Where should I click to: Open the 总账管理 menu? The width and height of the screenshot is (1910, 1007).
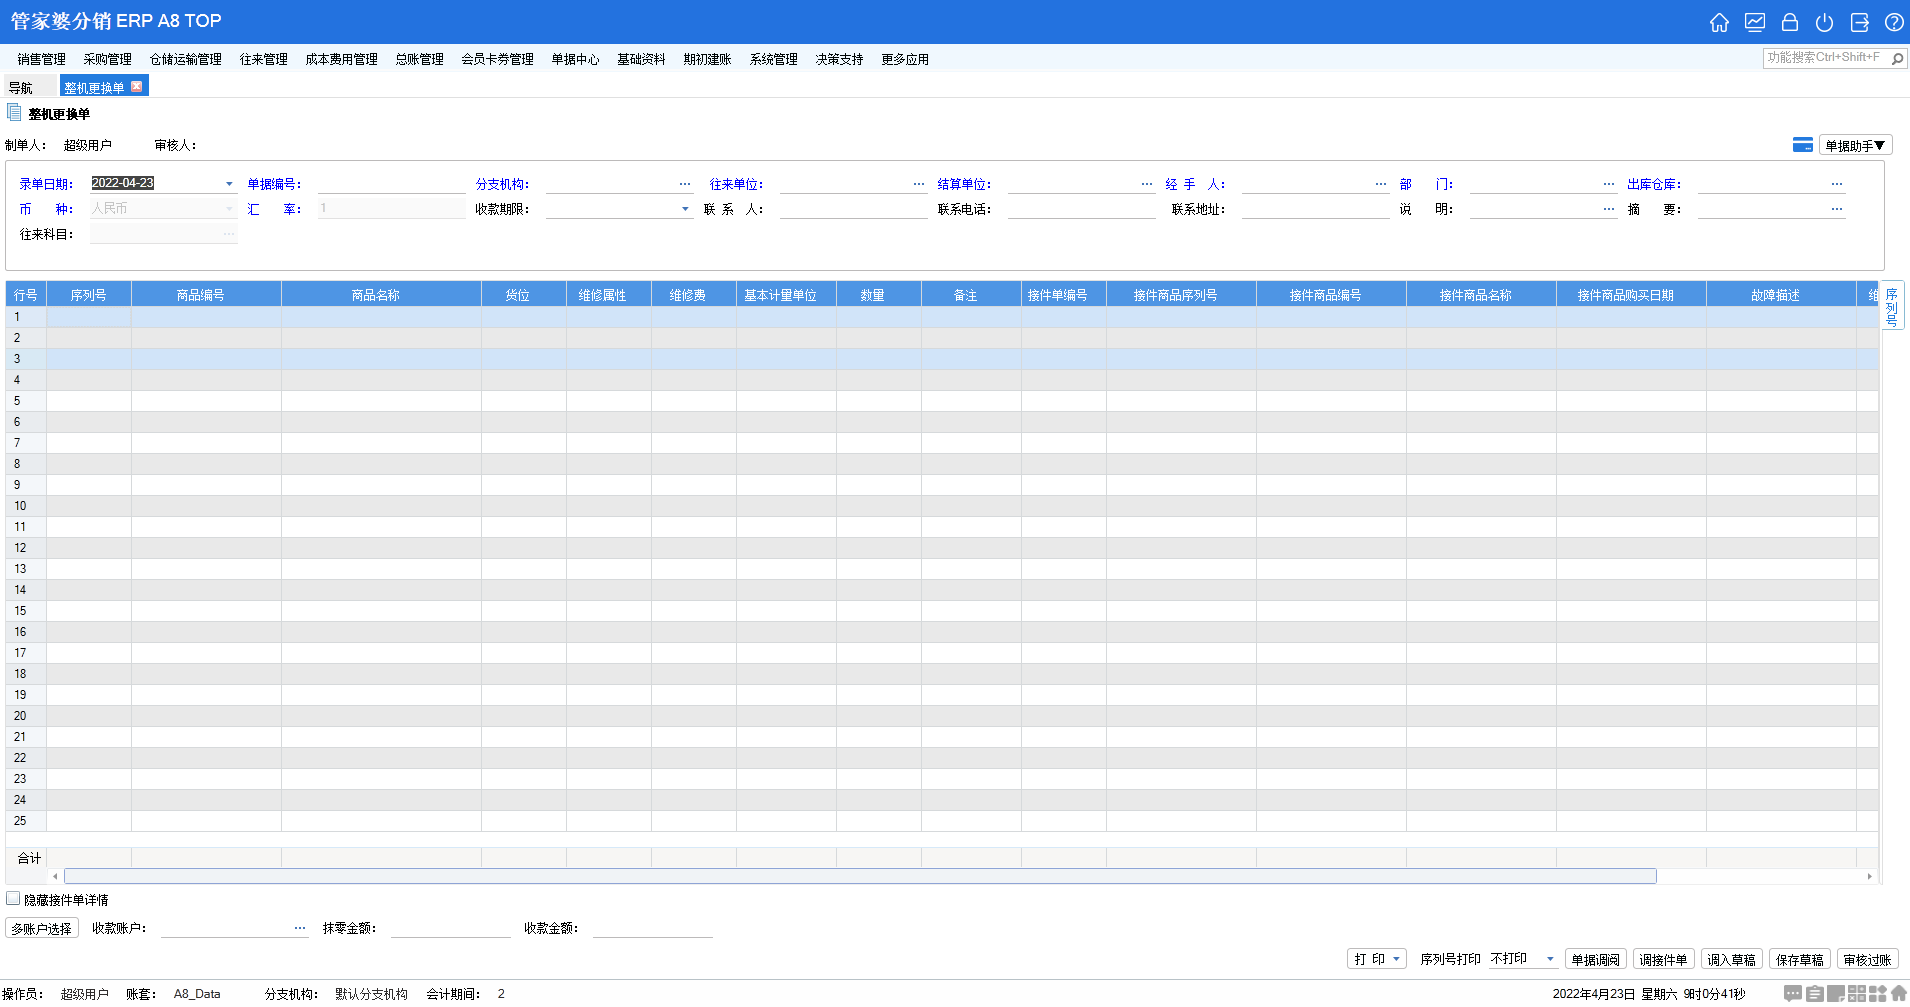pos(419,59)
